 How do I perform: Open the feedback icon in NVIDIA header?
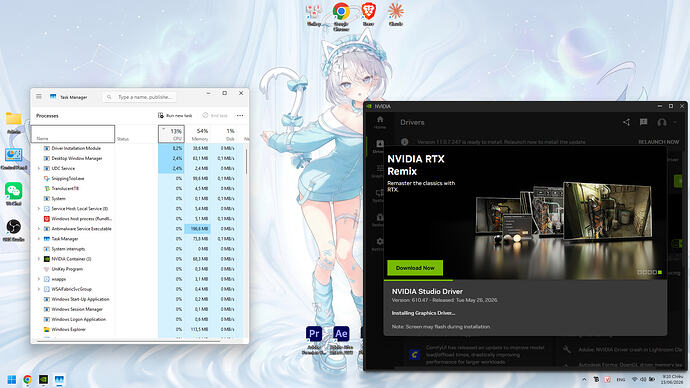643,122
